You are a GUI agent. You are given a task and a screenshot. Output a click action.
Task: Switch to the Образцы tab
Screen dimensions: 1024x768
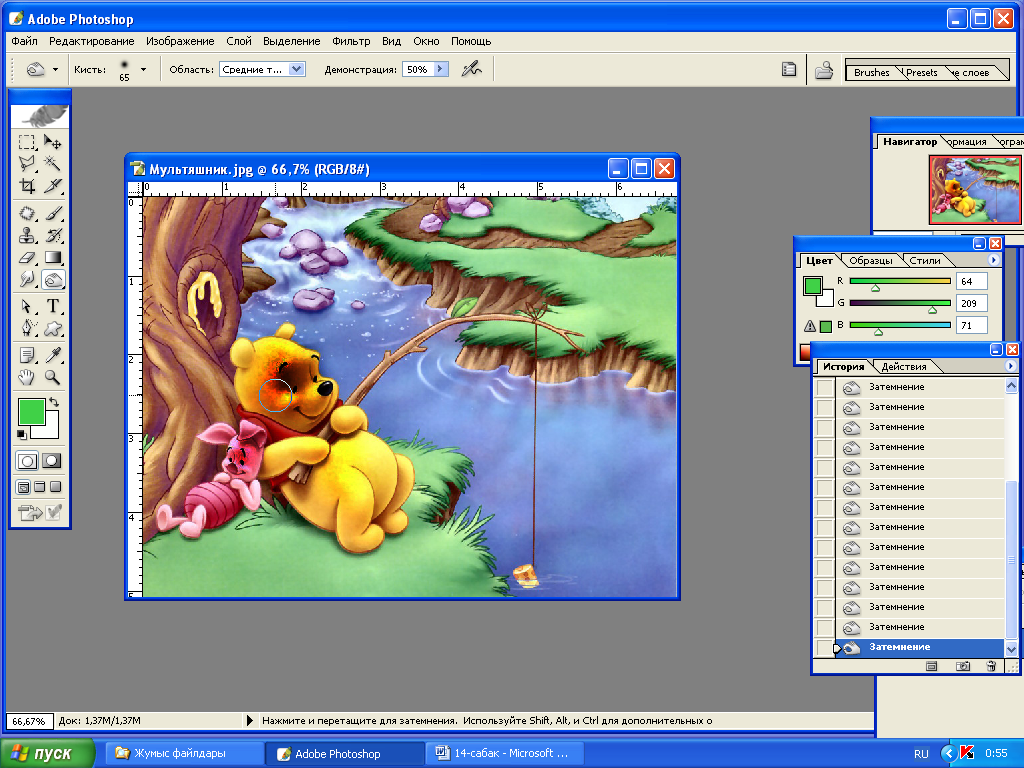tap(871, 261)
